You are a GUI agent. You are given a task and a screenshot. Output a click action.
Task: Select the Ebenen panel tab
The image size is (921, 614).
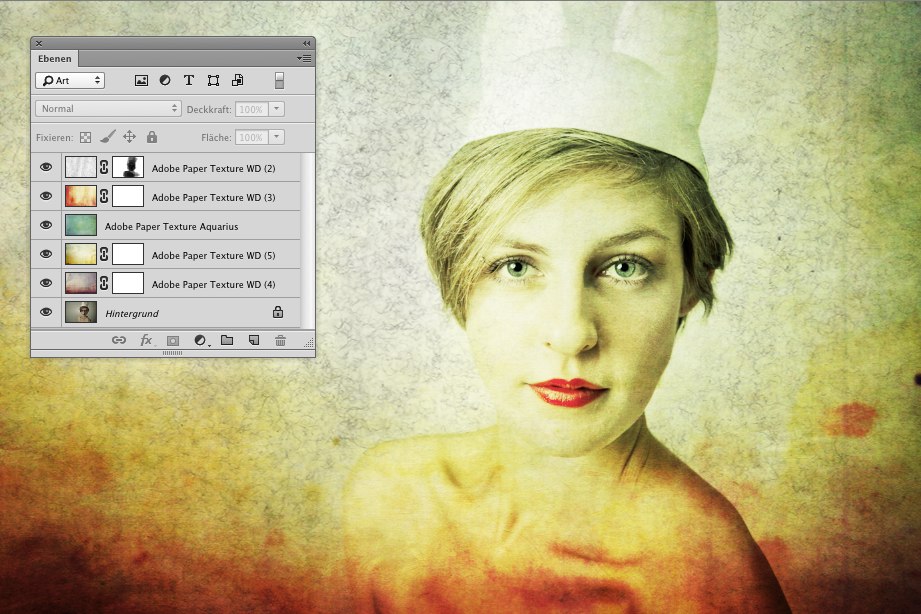click(55, 59)
